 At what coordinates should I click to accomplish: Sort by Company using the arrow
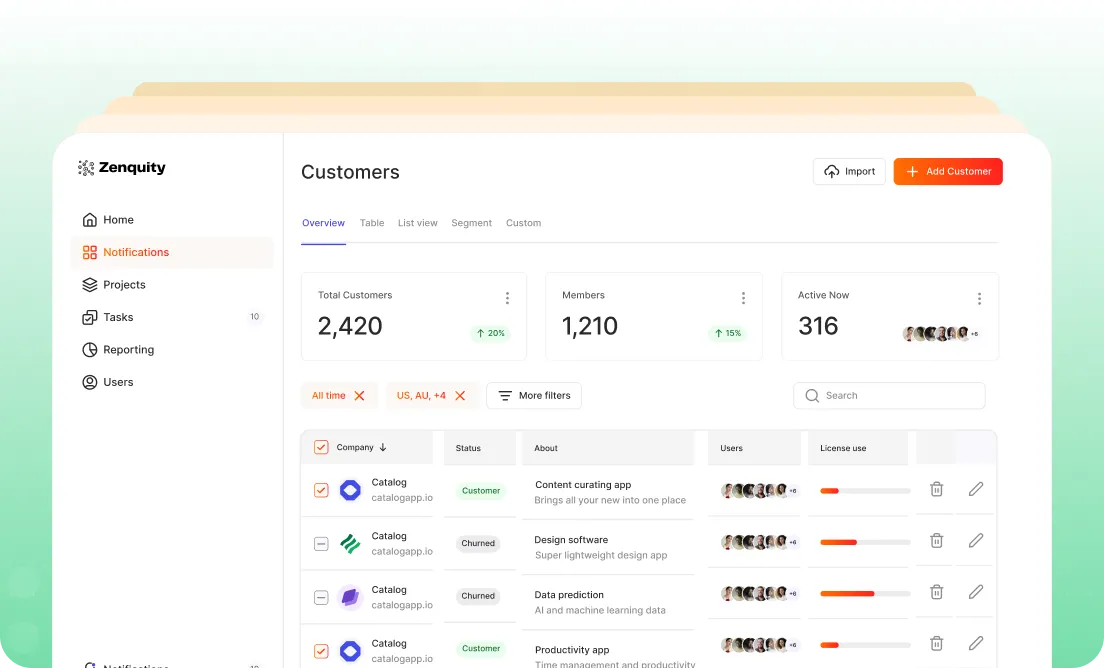[383, 447]
